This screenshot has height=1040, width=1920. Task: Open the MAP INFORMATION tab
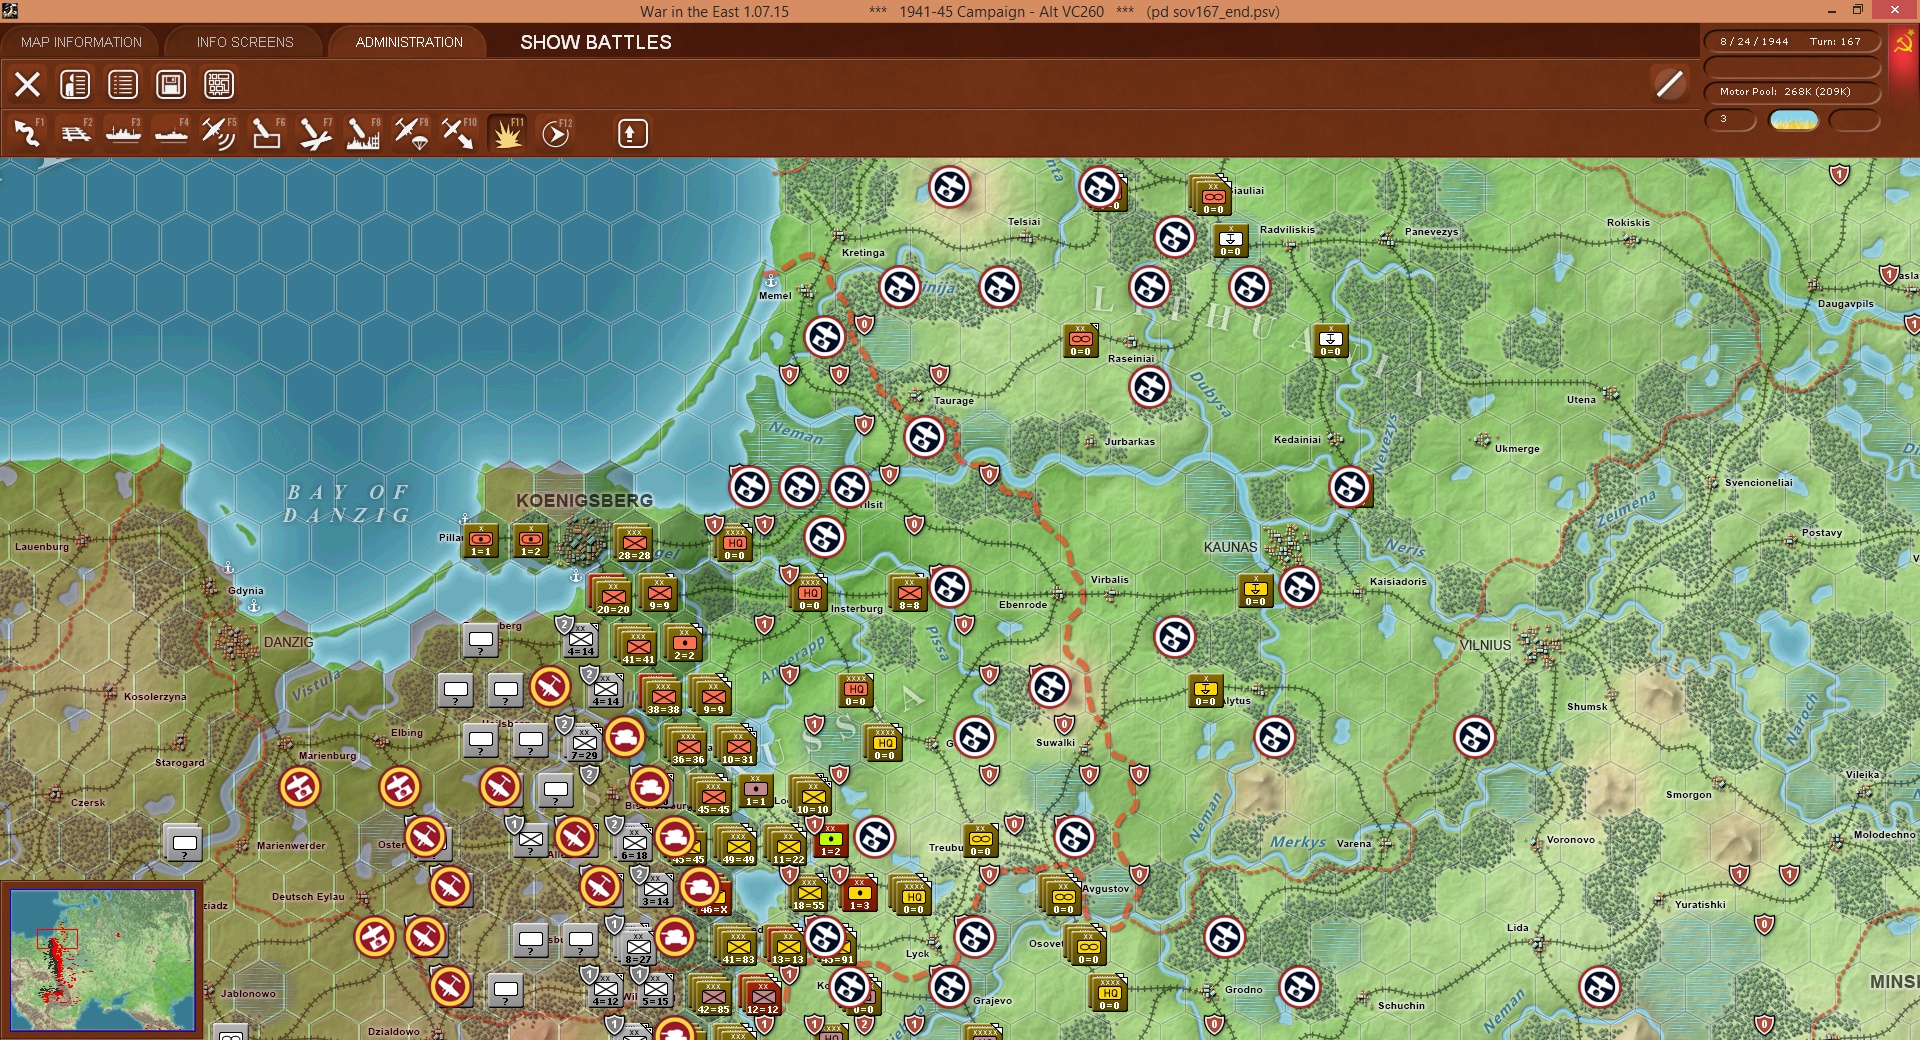(x=81, y=42)
